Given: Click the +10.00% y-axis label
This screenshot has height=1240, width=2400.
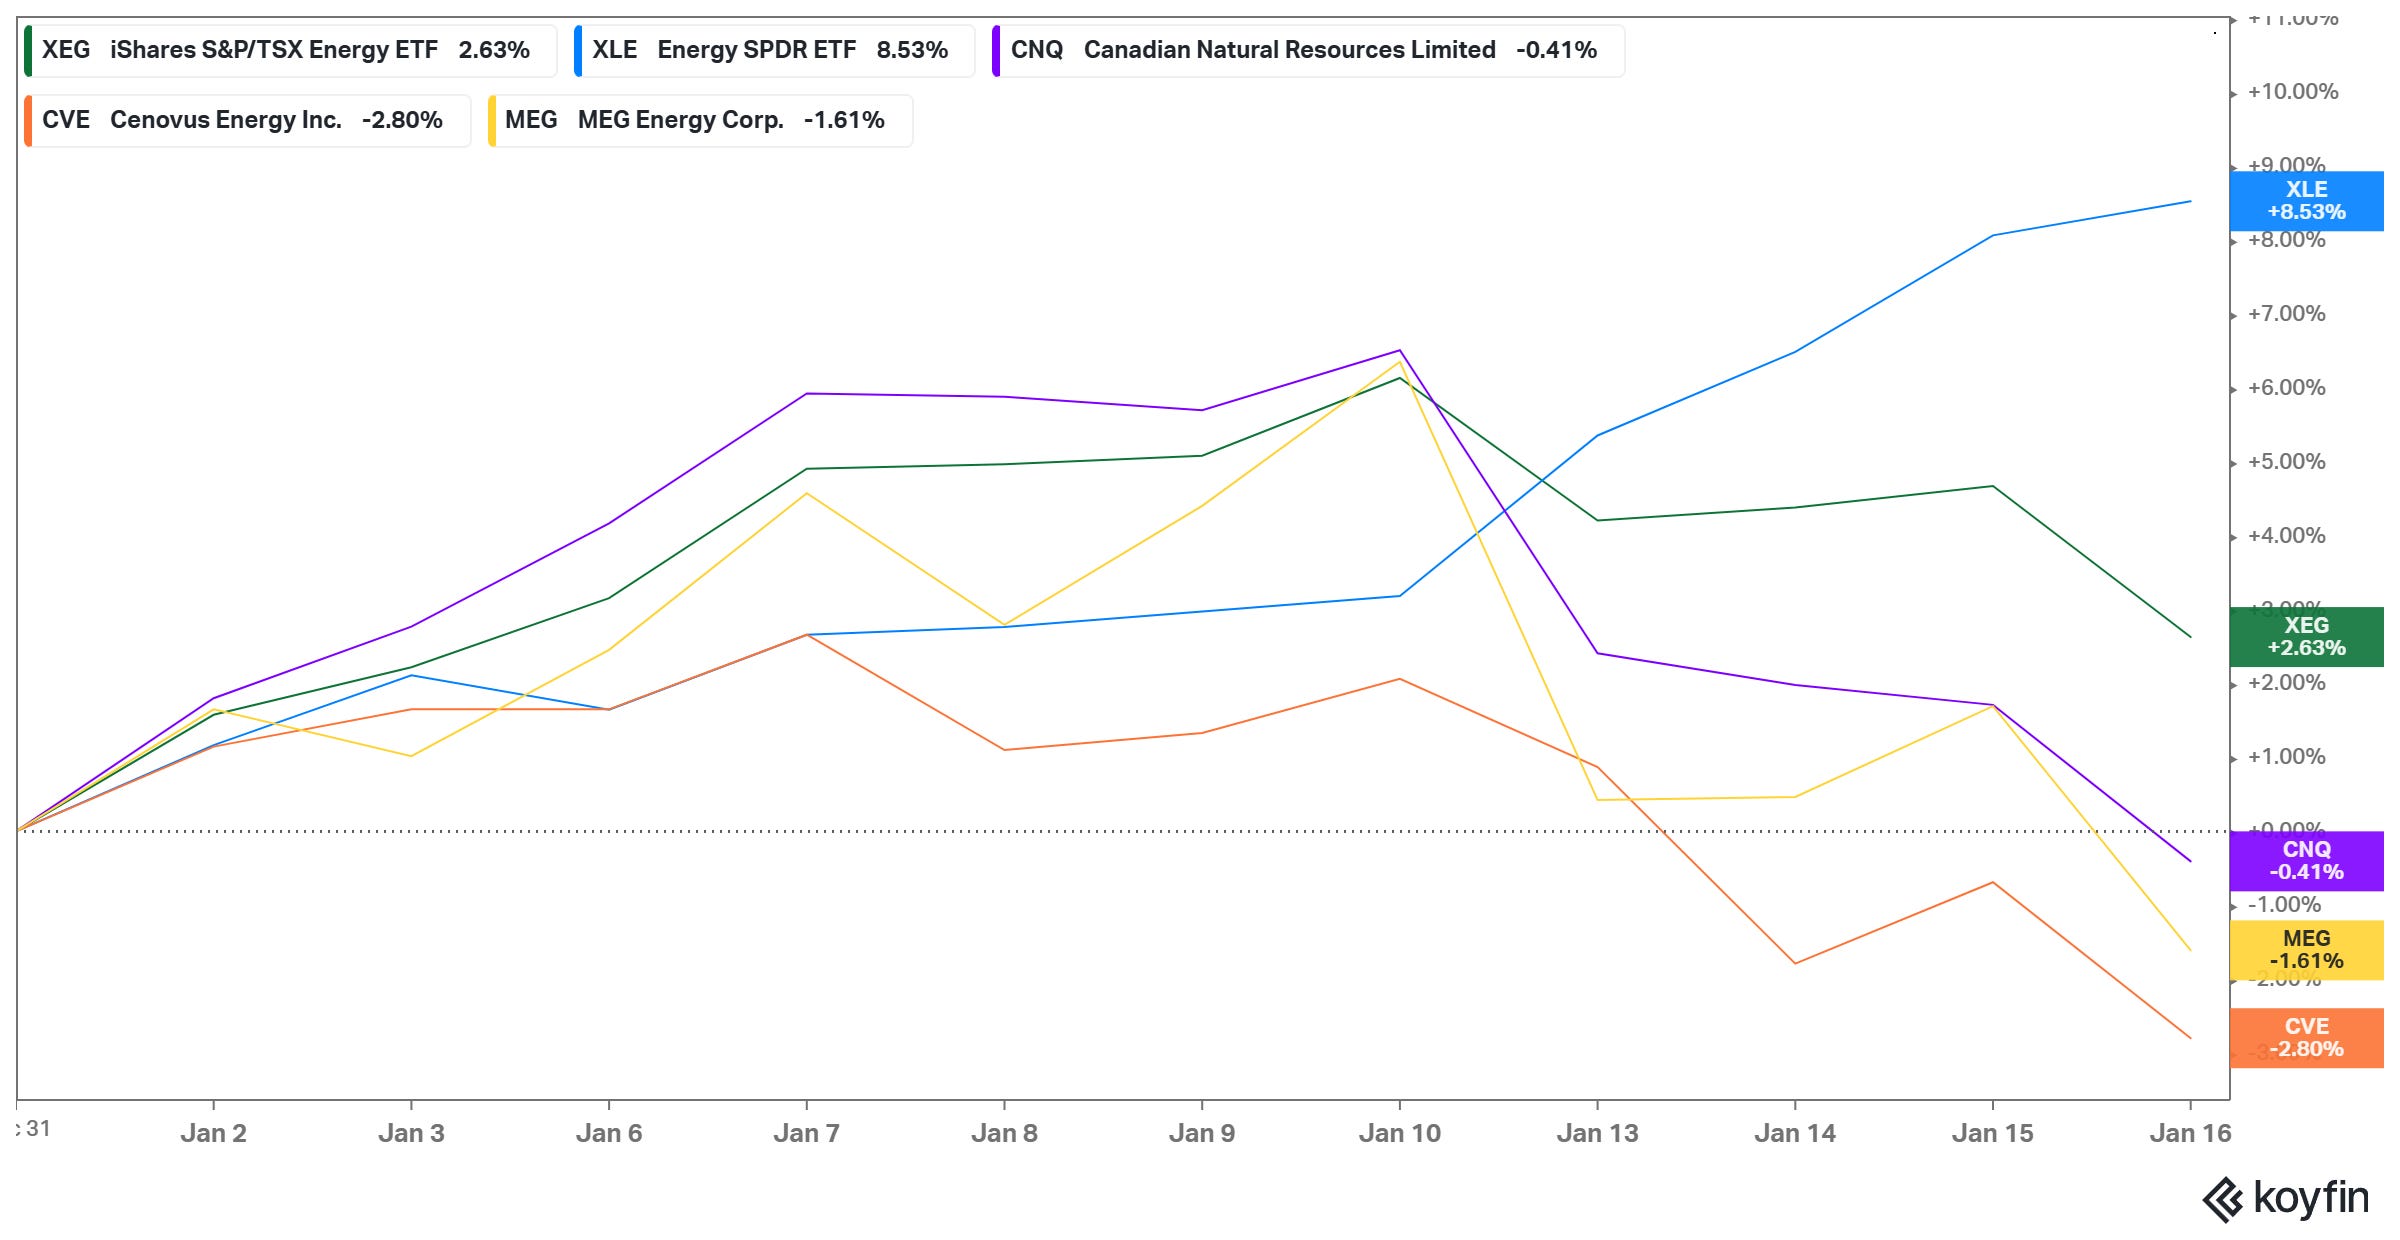Looking at the screenshot, I should 2292,92.
